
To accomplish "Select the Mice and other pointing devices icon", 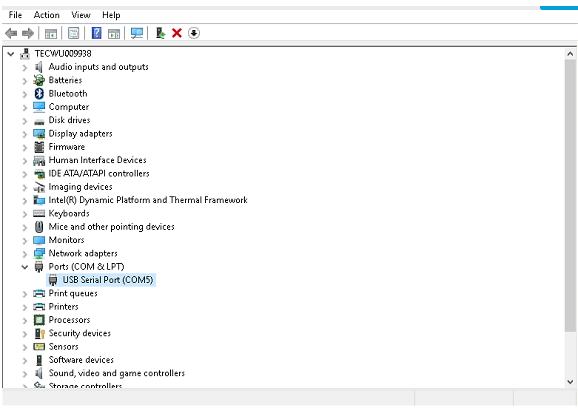I will coord(39,227).
